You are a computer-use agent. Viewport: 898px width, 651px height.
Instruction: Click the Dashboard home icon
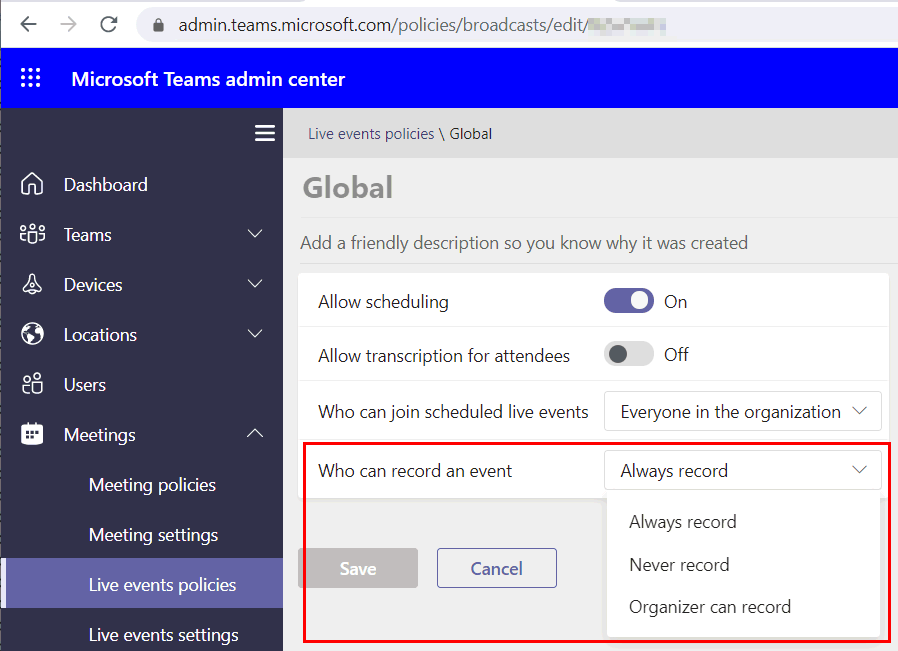tap(32, 184)
